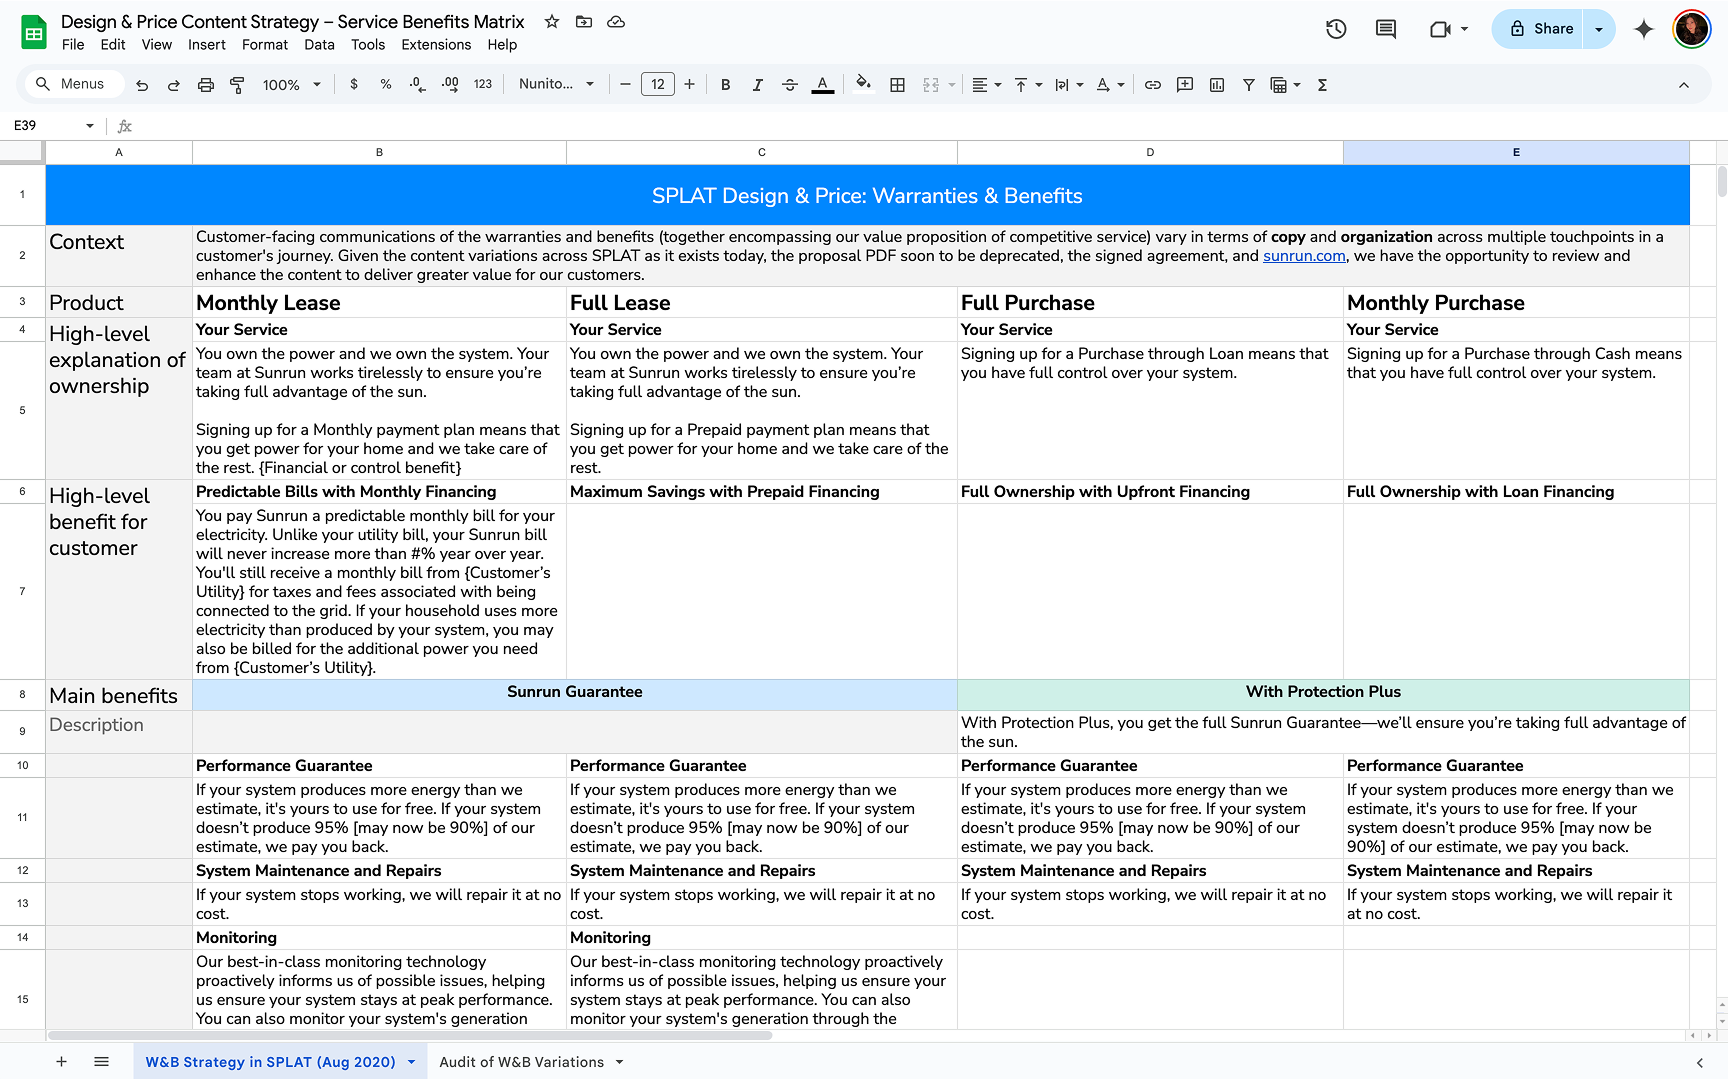Toggle italic formatting

pyautogui.click(x=758, y=85)
